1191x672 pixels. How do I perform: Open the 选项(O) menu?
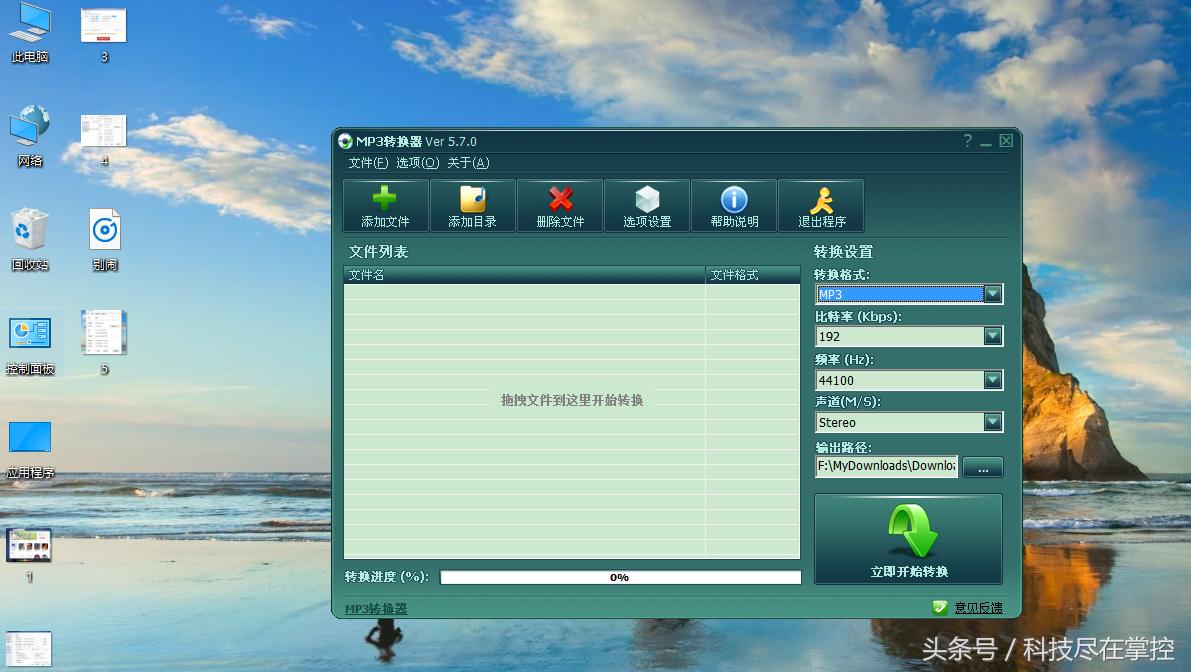(x=416, y=162)
